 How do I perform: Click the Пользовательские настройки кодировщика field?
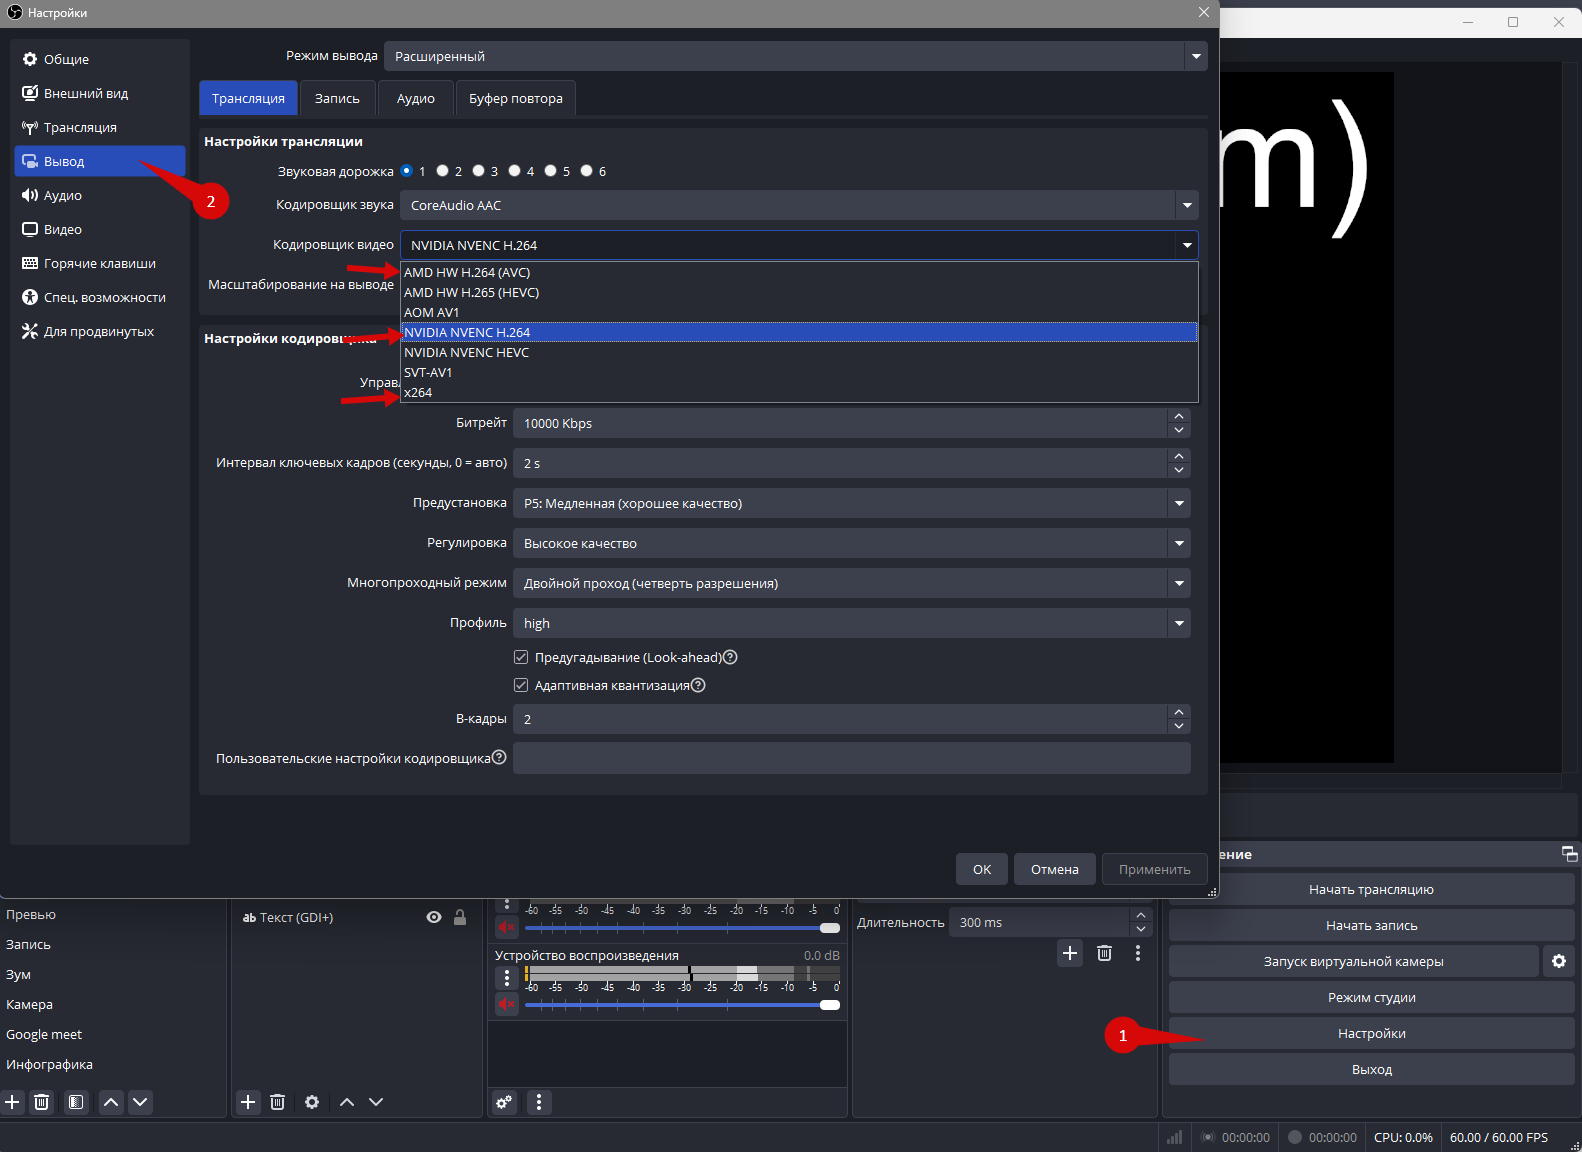point(851,758)
